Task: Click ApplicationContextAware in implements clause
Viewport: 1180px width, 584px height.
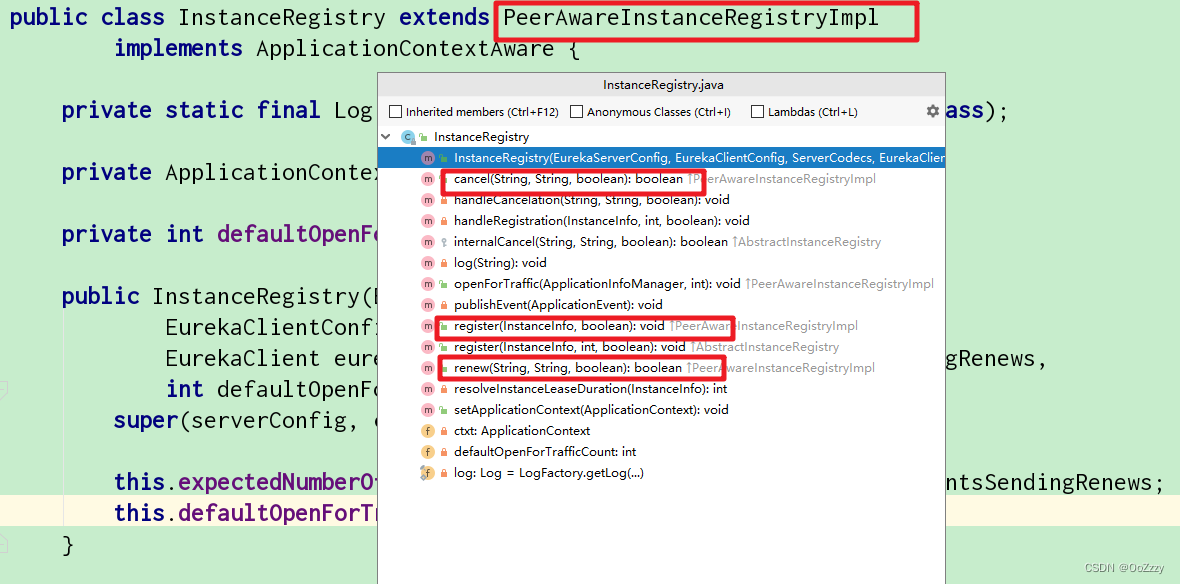Action: (405, 49)
